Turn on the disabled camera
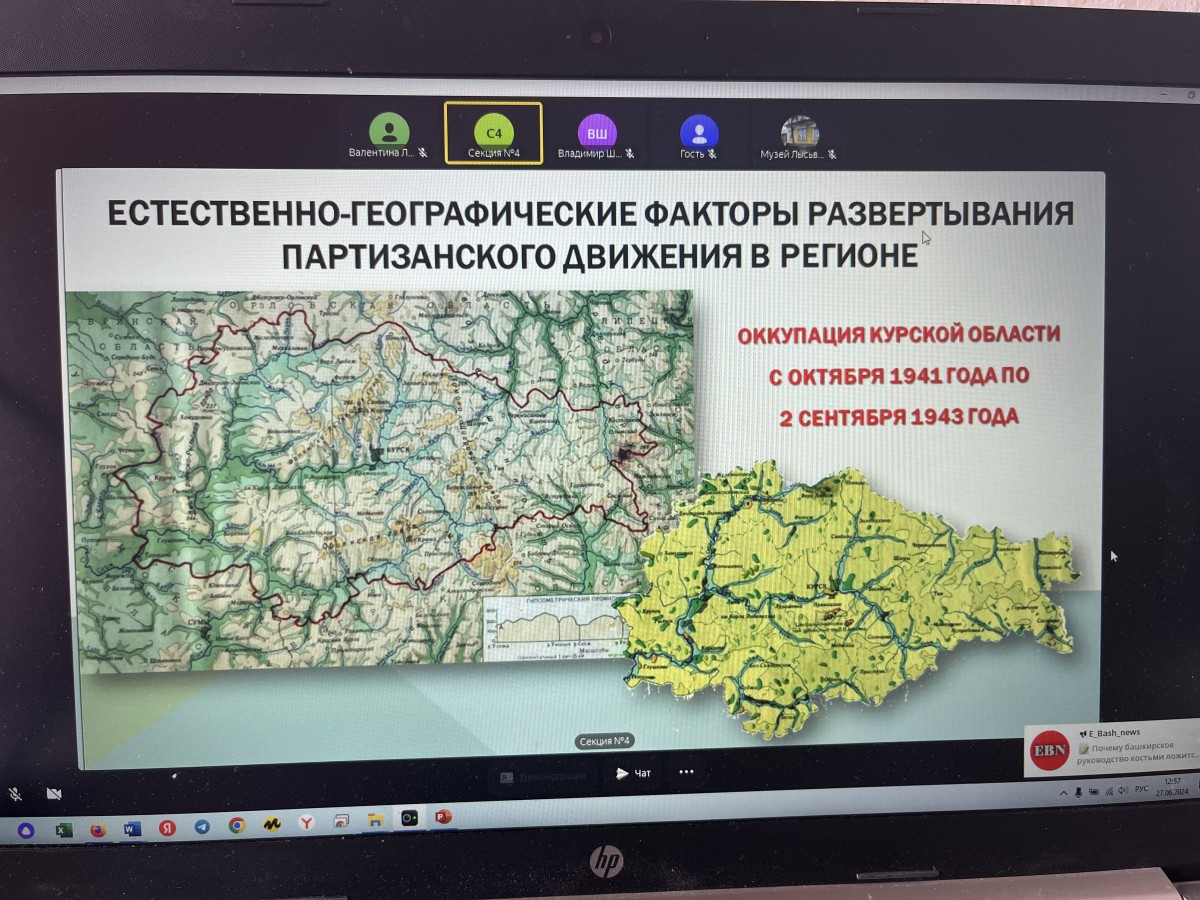 click(x=55, y=794)
